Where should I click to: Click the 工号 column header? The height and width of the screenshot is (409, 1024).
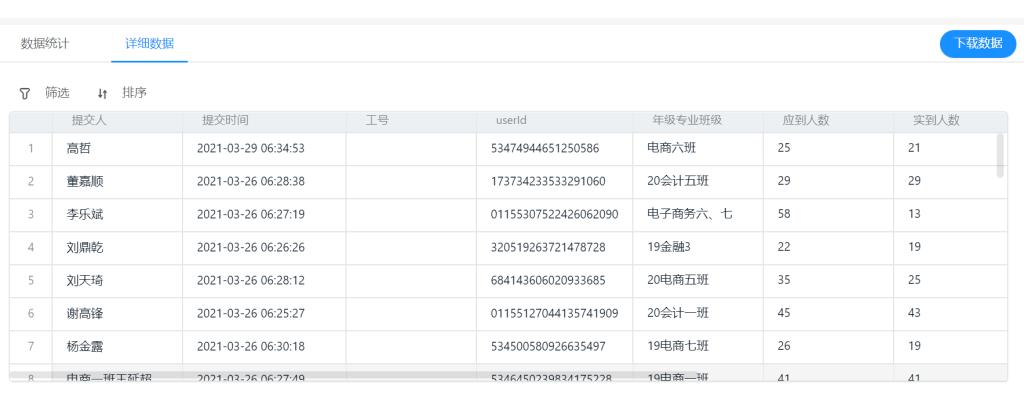377,120
